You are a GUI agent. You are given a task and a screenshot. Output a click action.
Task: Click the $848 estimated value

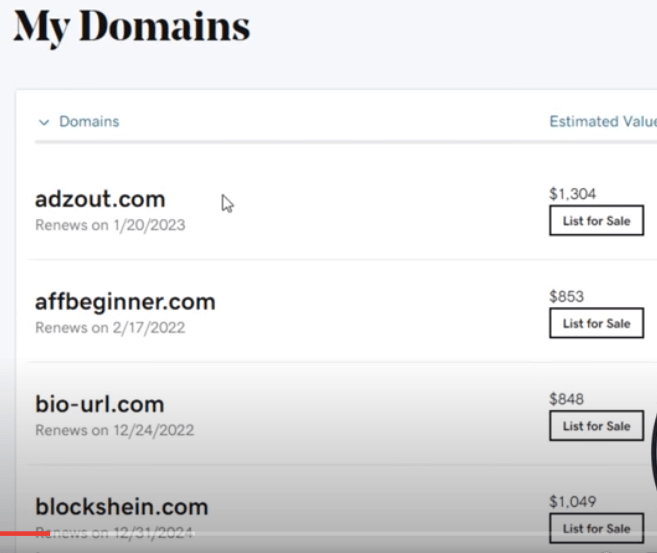(x=566, y=399)
